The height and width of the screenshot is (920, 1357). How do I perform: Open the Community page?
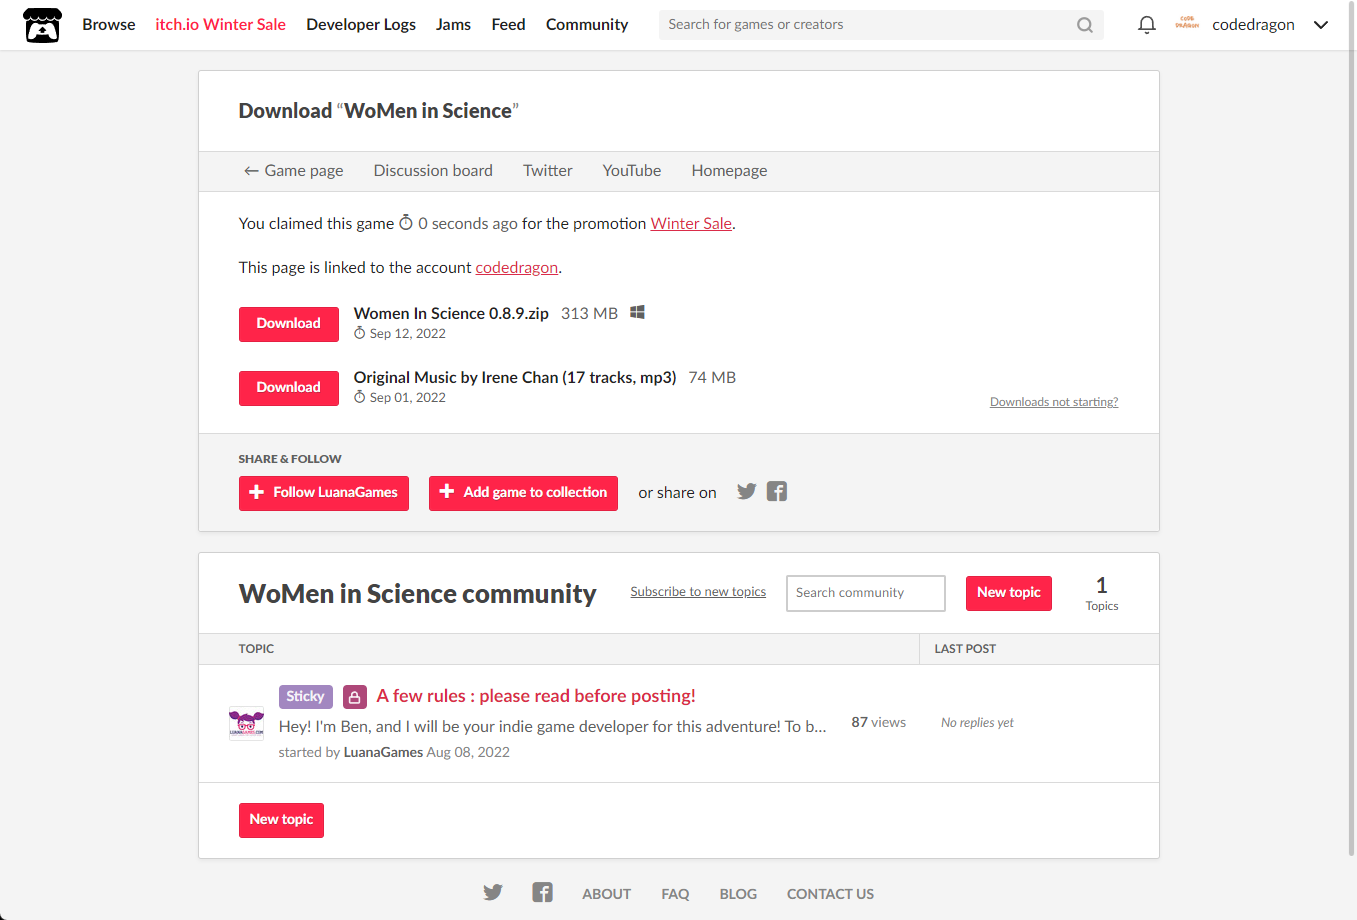tap(587, 24)
